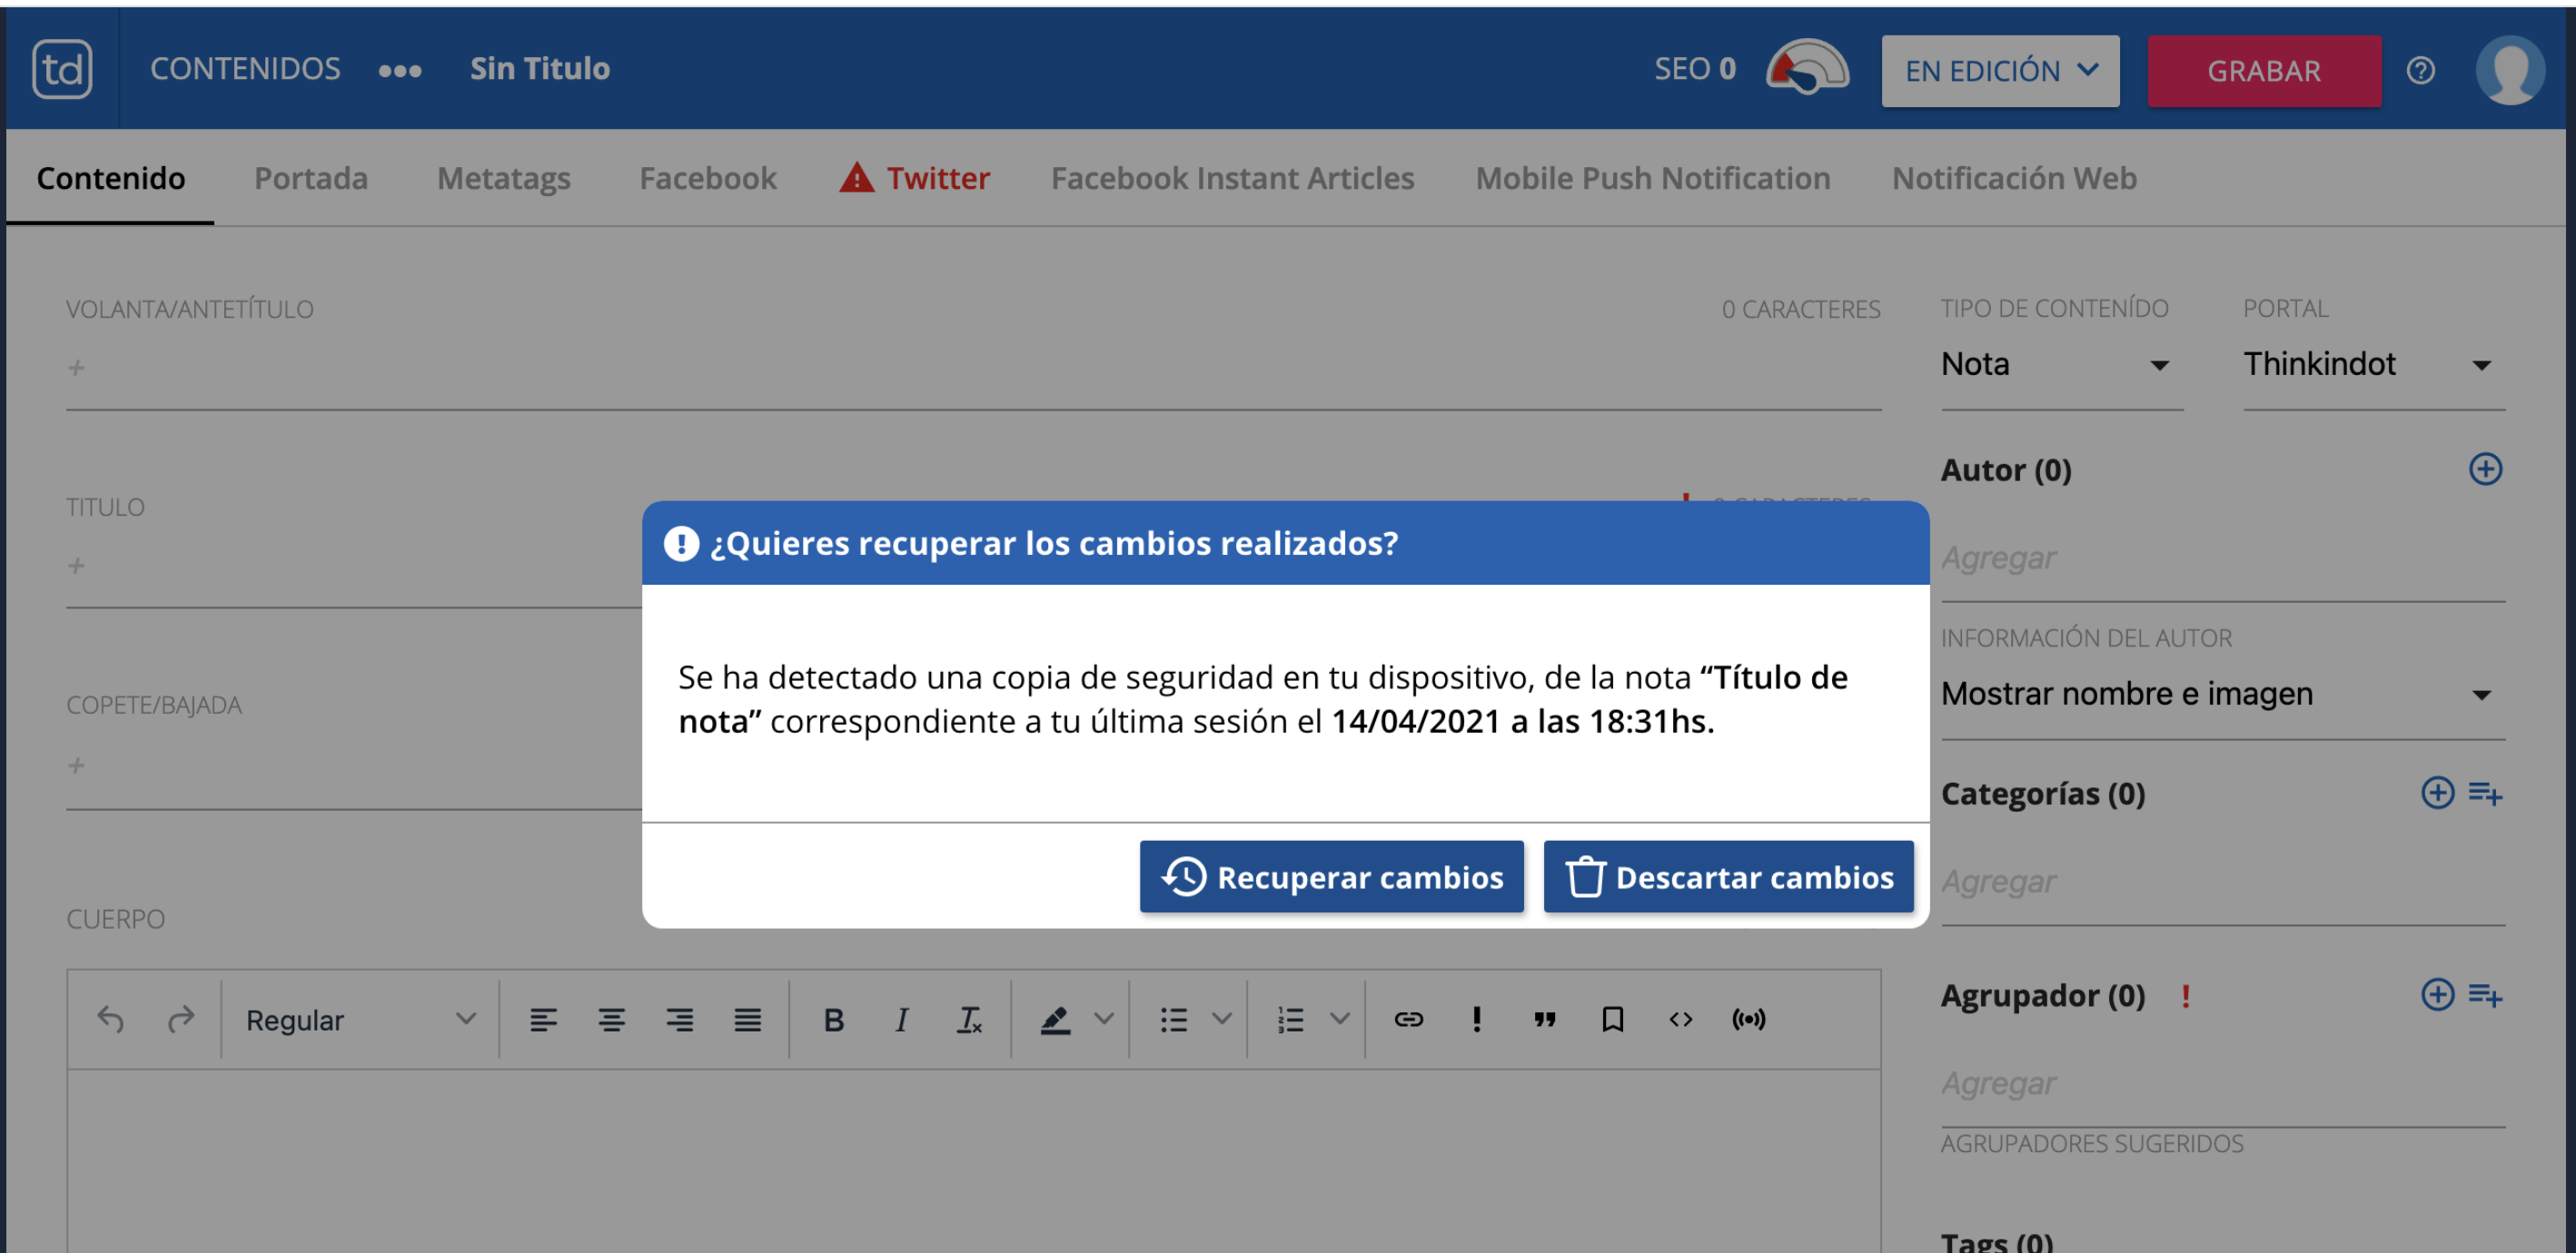
Task: Open the Categorías list-add icon
Action: click(2485, 794)
